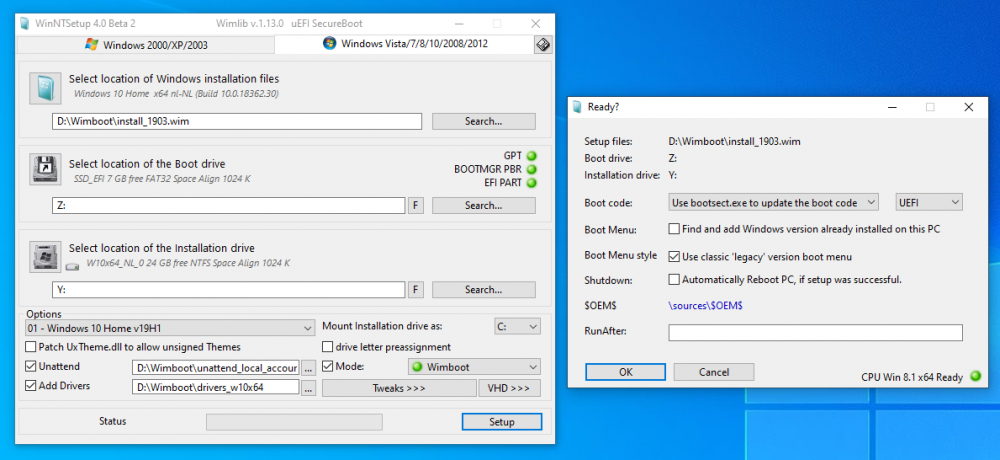The image size is (1000, 460).
Task: Open the Mount Installation drive as C: dropdown
Action: point(517,327)
